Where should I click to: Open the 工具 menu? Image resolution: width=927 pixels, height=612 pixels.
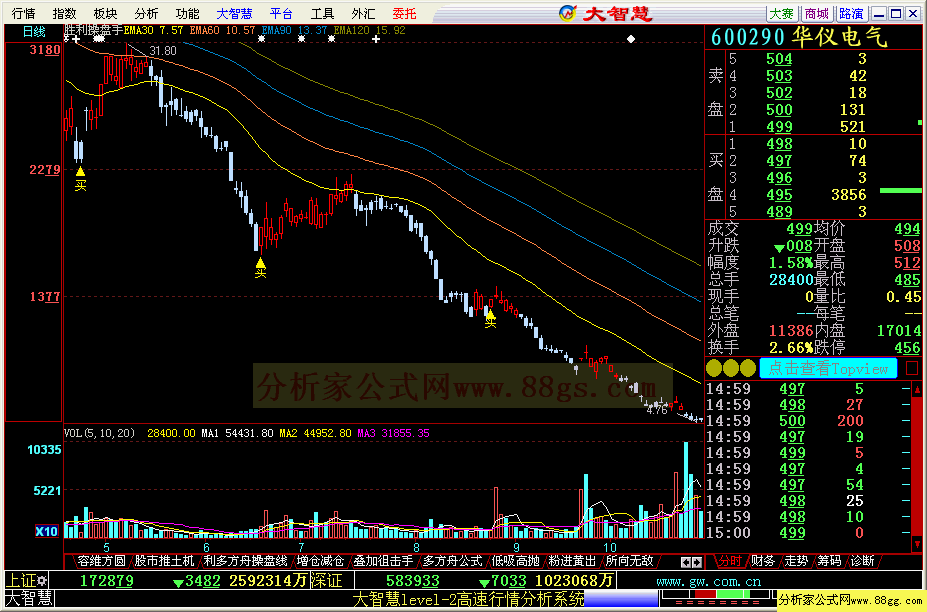click(x=322, y=13)
